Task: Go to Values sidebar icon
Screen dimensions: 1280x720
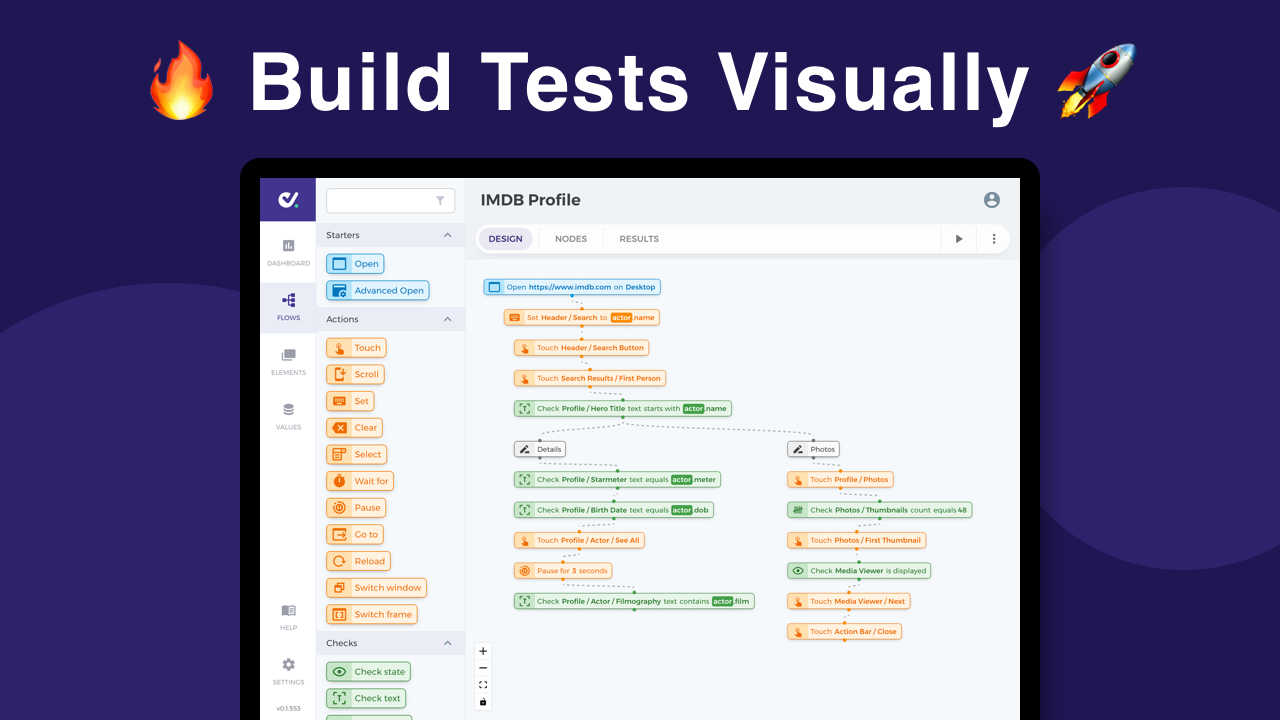Action: point(288,416)
